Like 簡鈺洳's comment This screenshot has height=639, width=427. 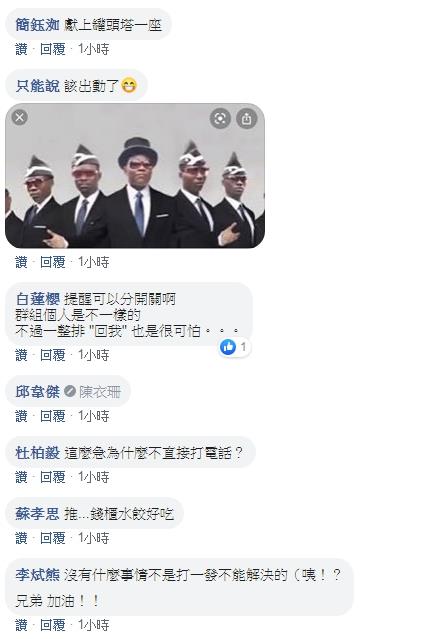coord(21,49)
